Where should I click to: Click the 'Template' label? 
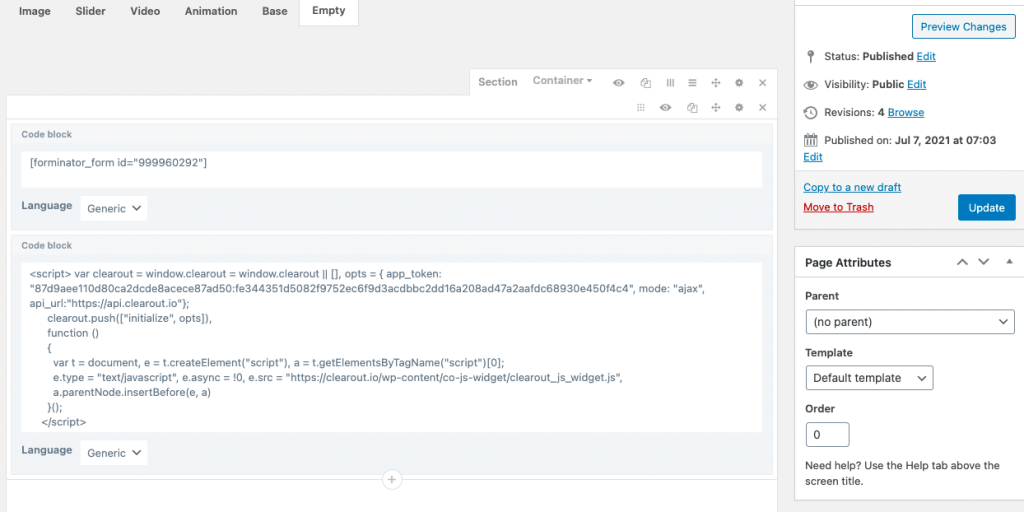pos(829,353)
